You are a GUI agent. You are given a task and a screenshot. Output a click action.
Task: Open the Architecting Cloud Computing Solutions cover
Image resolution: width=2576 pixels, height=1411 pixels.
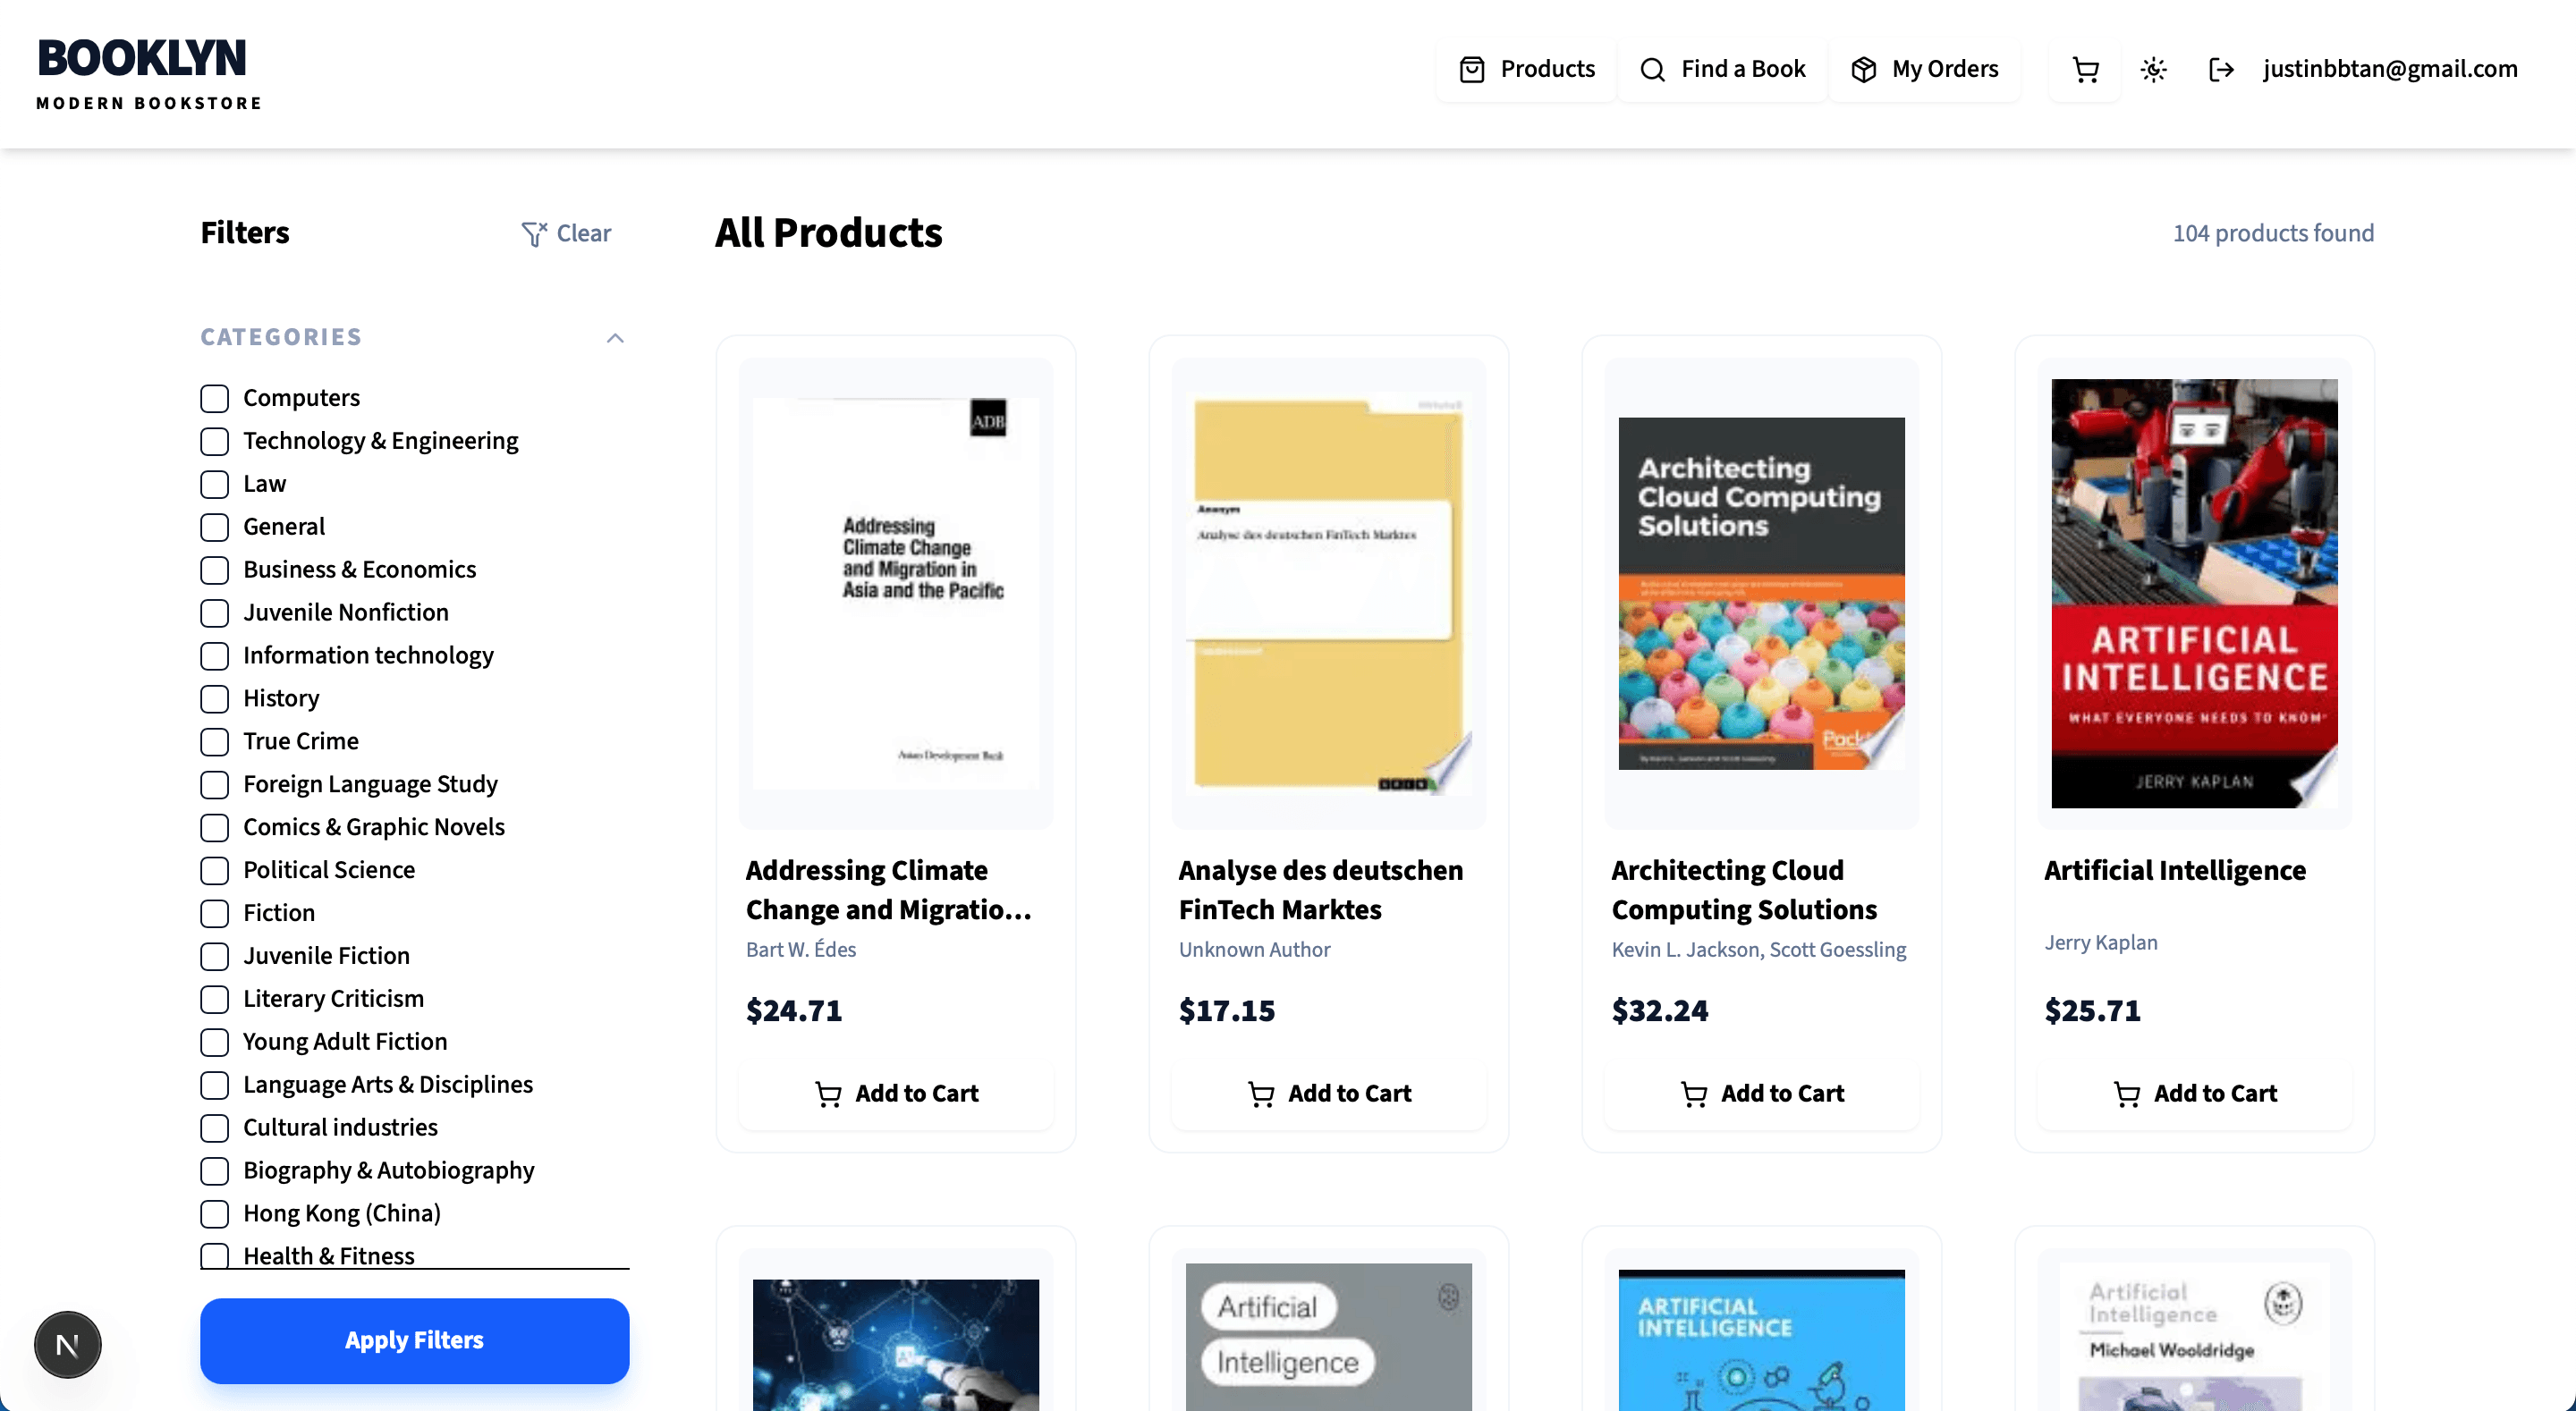pyautogui.click(x=1762, y=593)
